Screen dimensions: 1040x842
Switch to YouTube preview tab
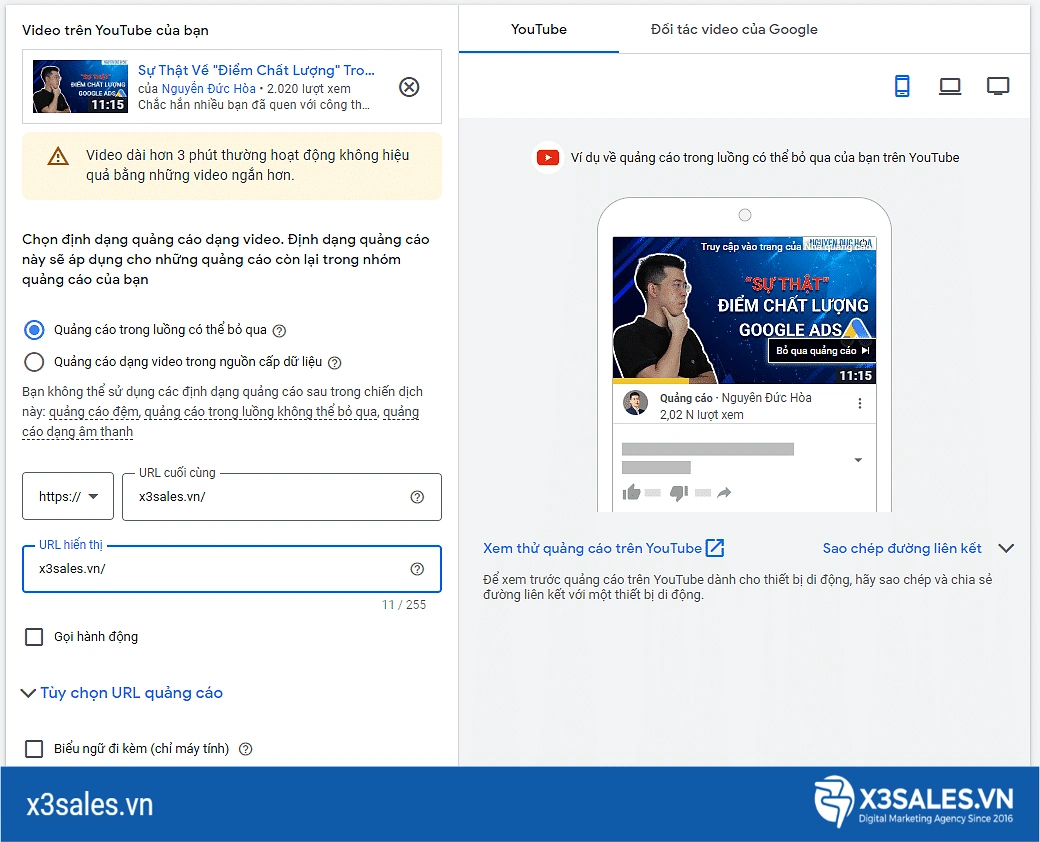(539, 29)
